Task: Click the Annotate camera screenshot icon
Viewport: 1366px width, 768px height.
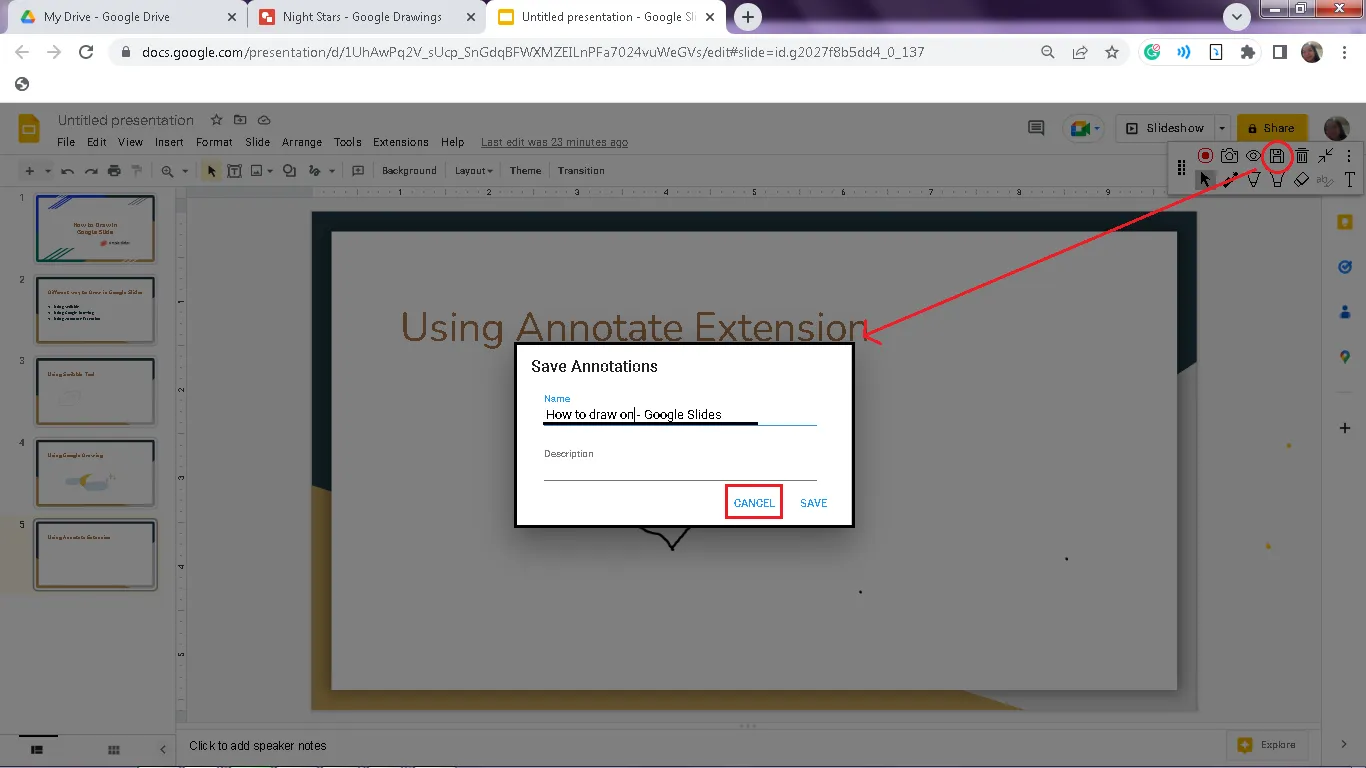Action: [1229, 156]
